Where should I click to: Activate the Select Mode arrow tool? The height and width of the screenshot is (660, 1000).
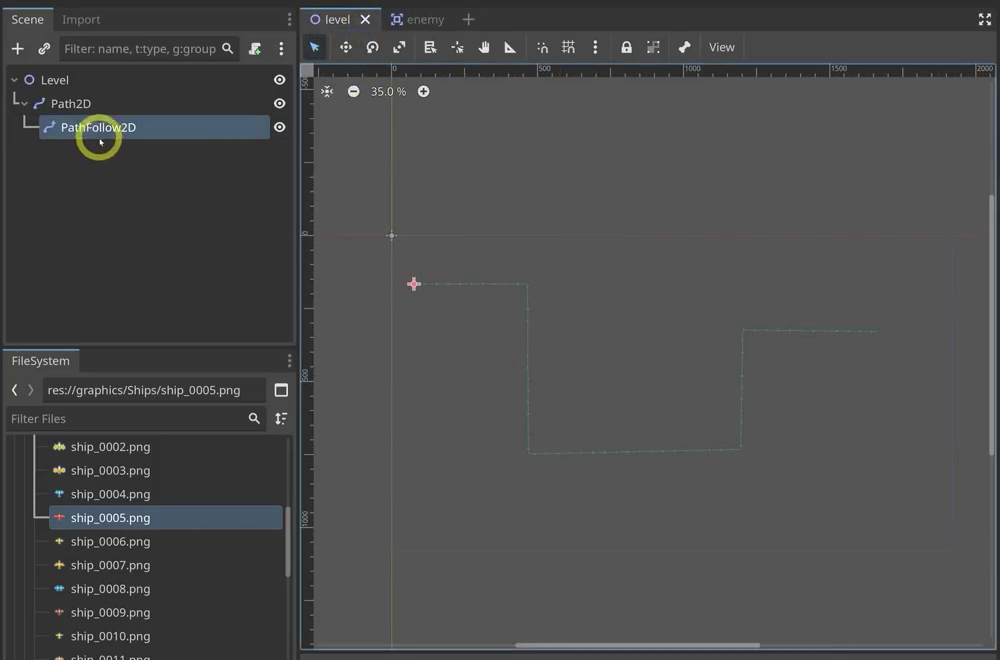pos(314,47)
